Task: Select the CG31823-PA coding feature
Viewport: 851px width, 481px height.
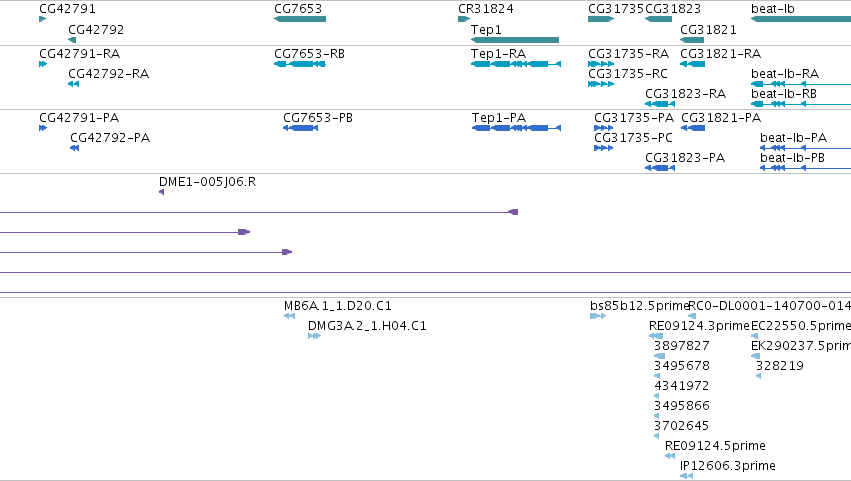Action: tap(660, 168)
